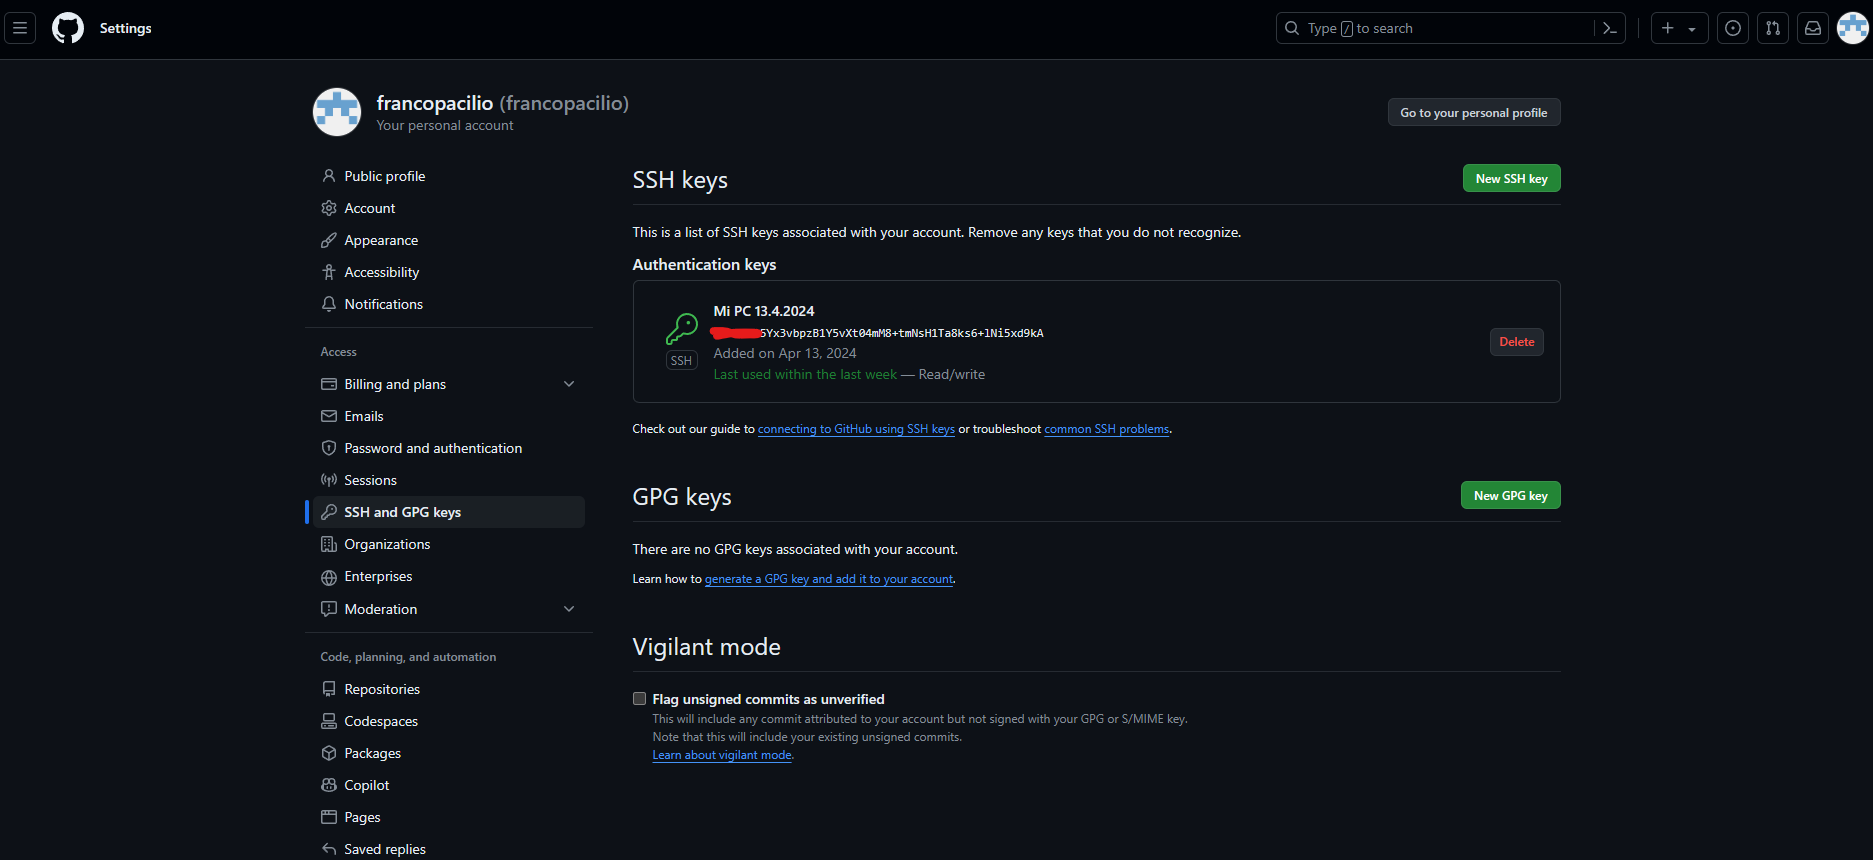Click the package icon beside Packages

coord(329,753)
